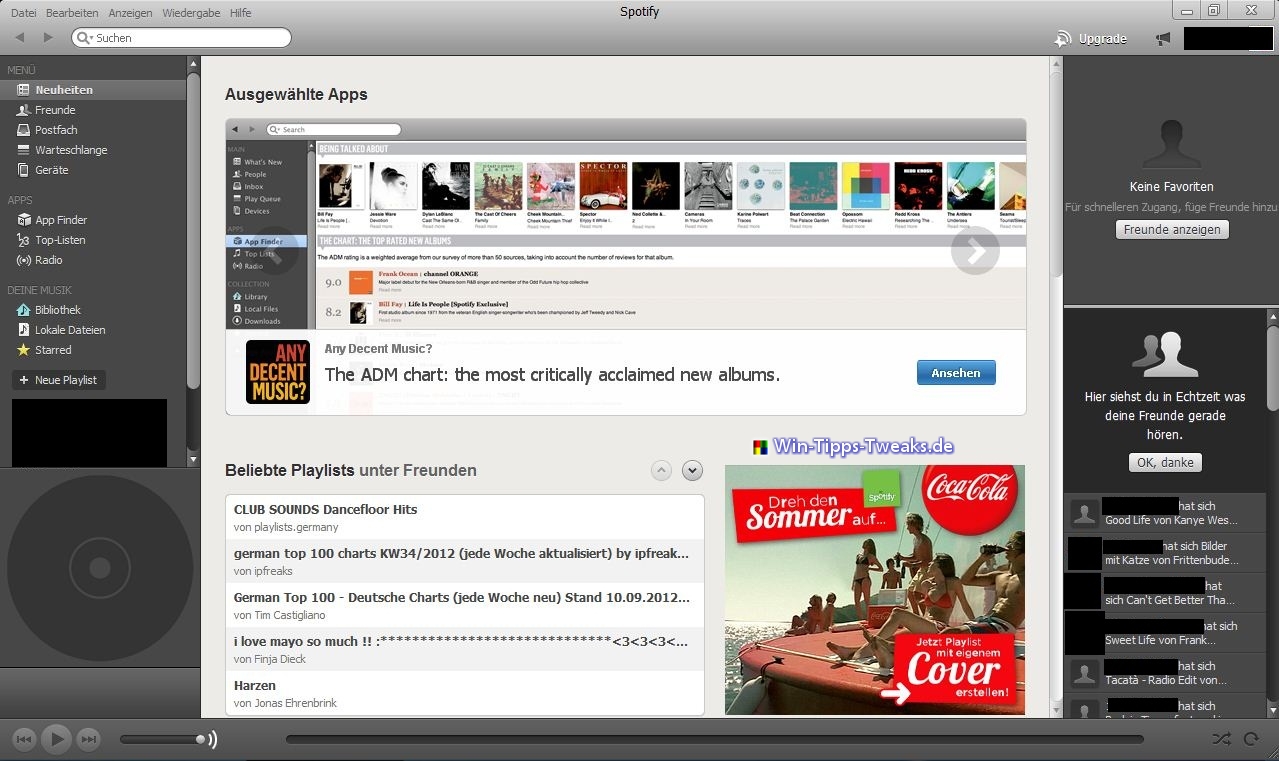Open CLUB SOUNDS Dancefloor Hits playlist
This screenshot has height=761, width=1279.
click(465, 517)
